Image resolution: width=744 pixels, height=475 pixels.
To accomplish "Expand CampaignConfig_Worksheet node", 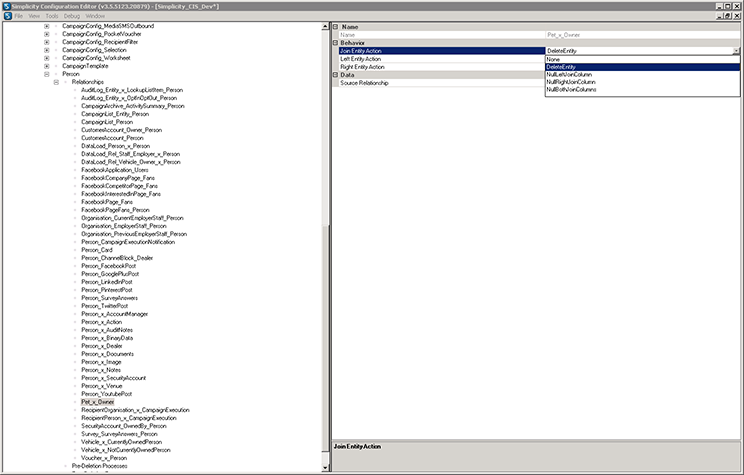I will coord(46,57).
